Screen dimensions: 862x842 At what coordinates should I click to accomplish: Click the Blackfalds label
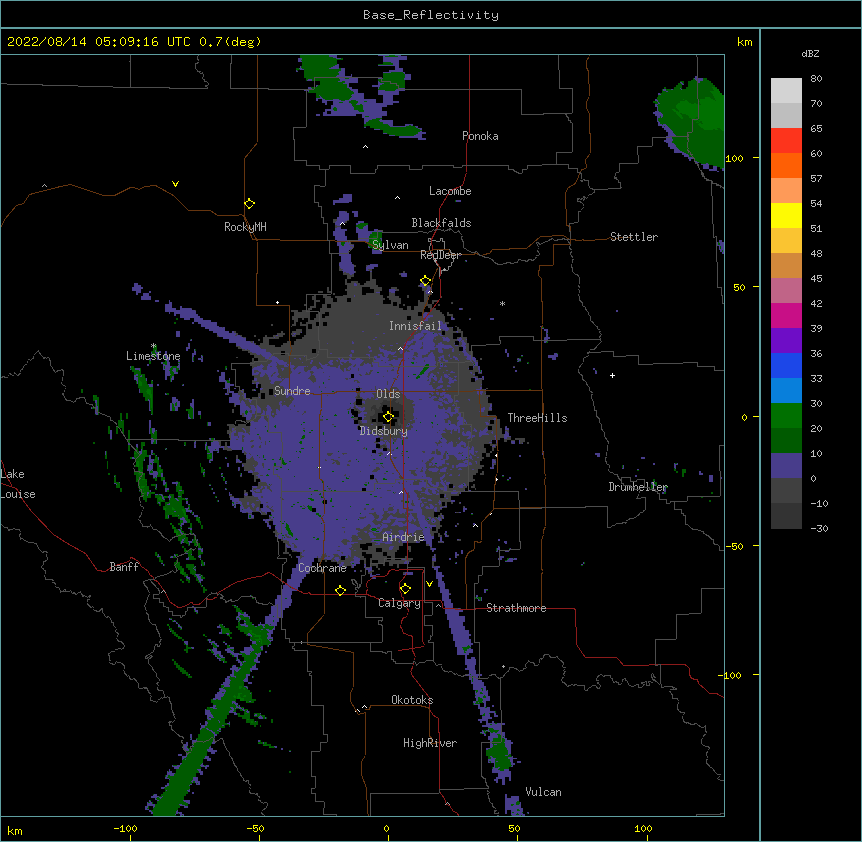click(441, 223)
